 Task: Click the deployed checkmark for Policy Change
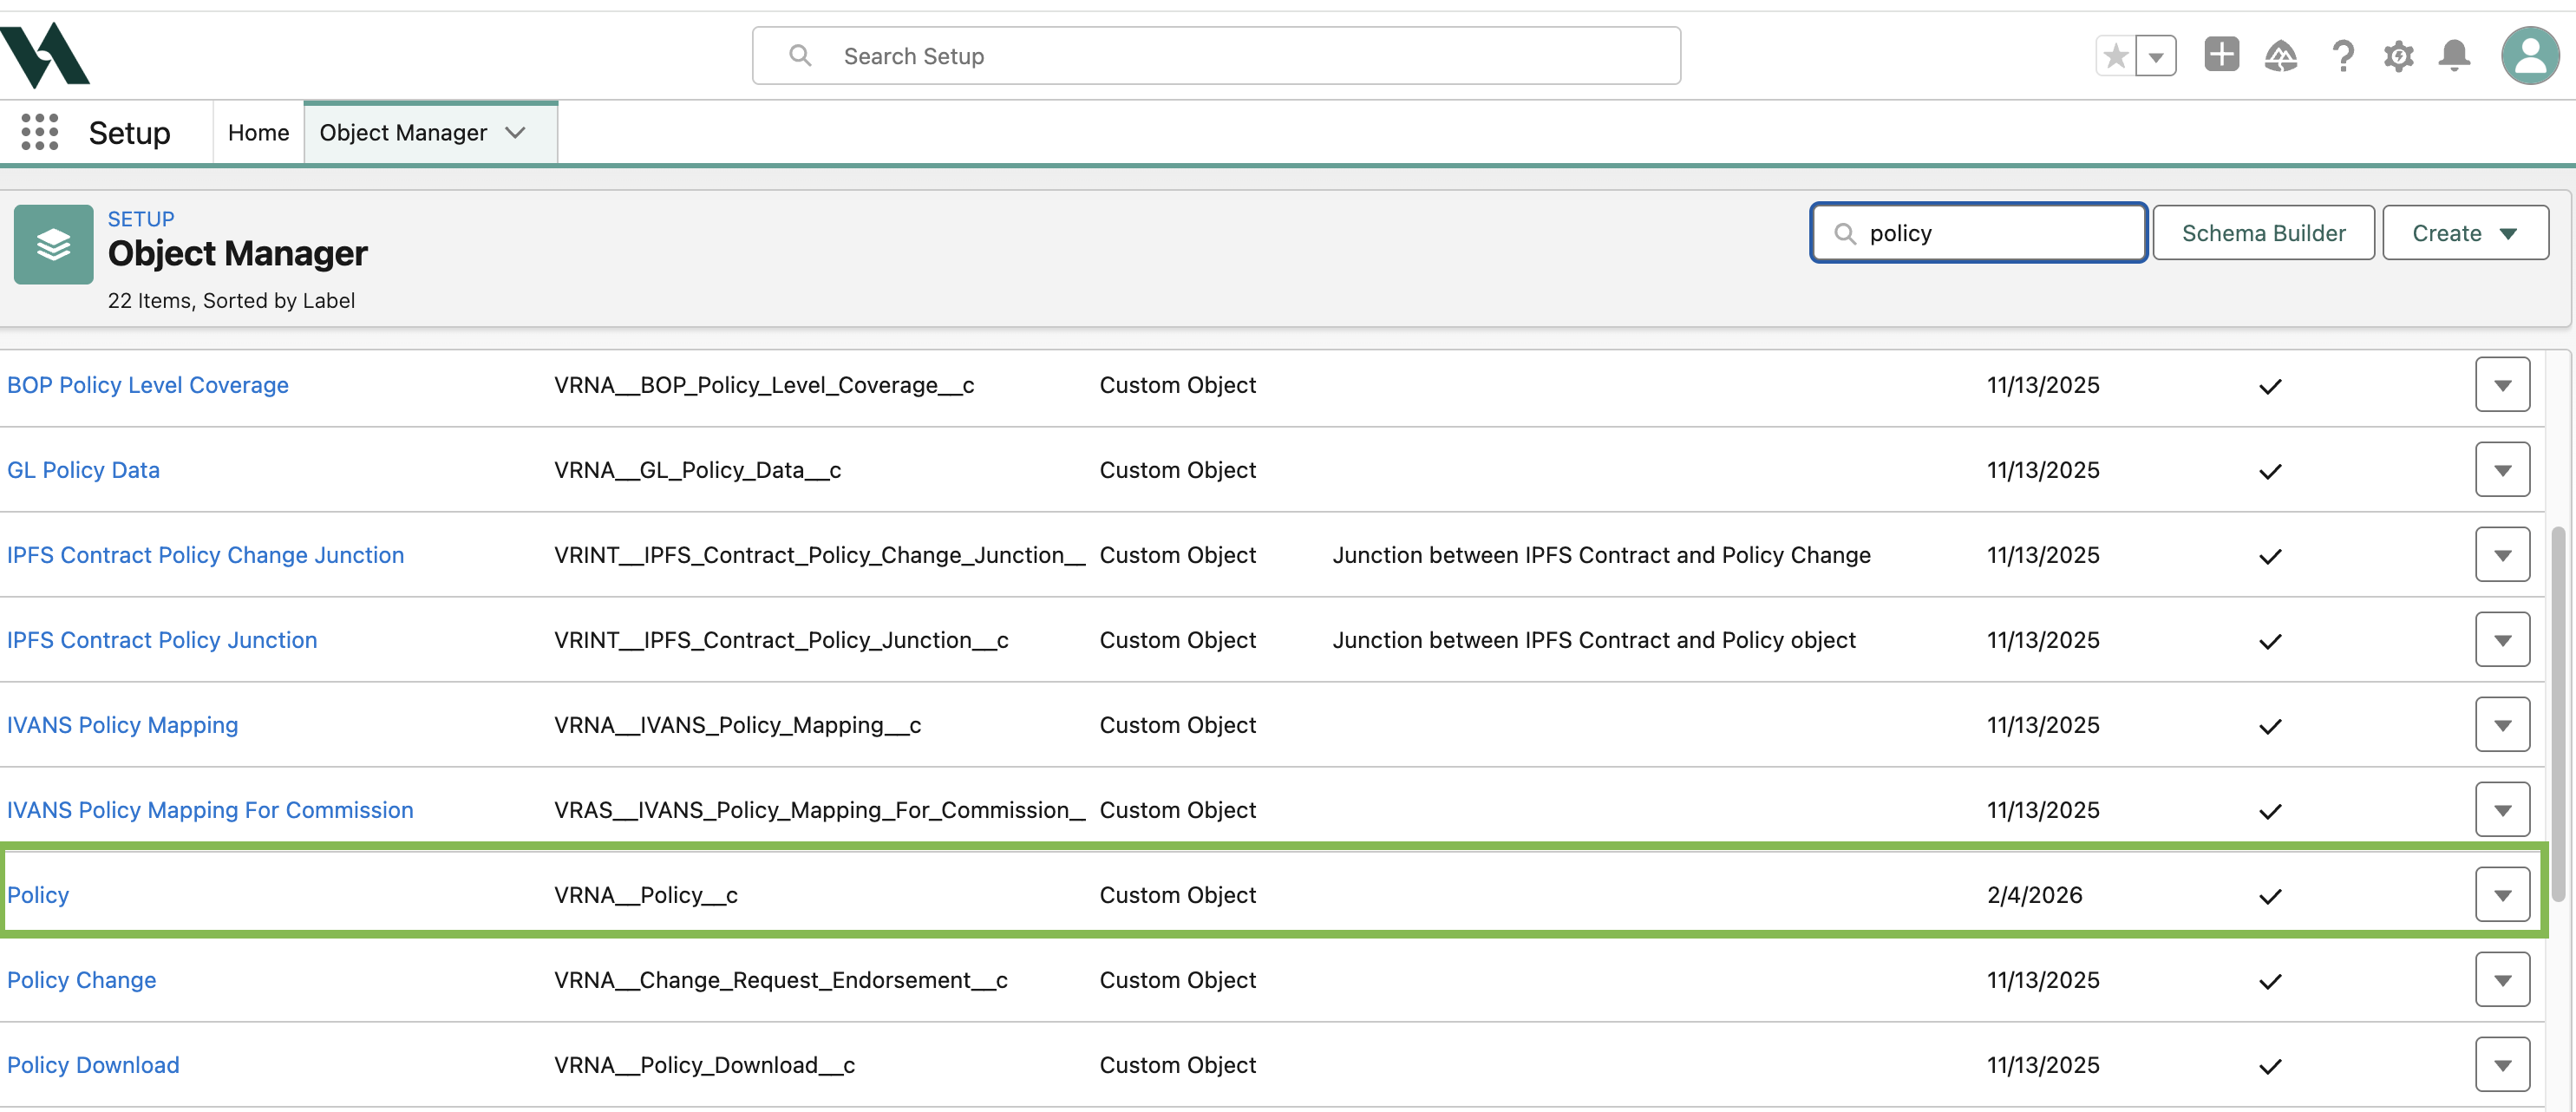pos(2270,981)
